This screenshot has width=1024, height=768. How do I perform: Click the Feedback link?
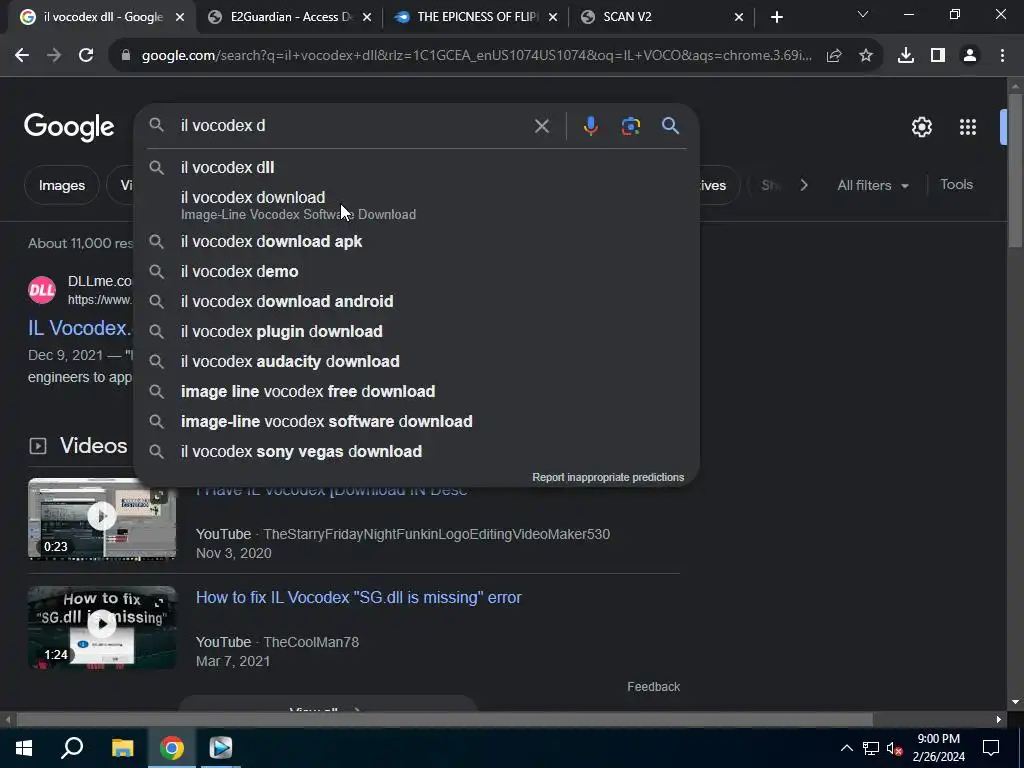click(653, 686)
